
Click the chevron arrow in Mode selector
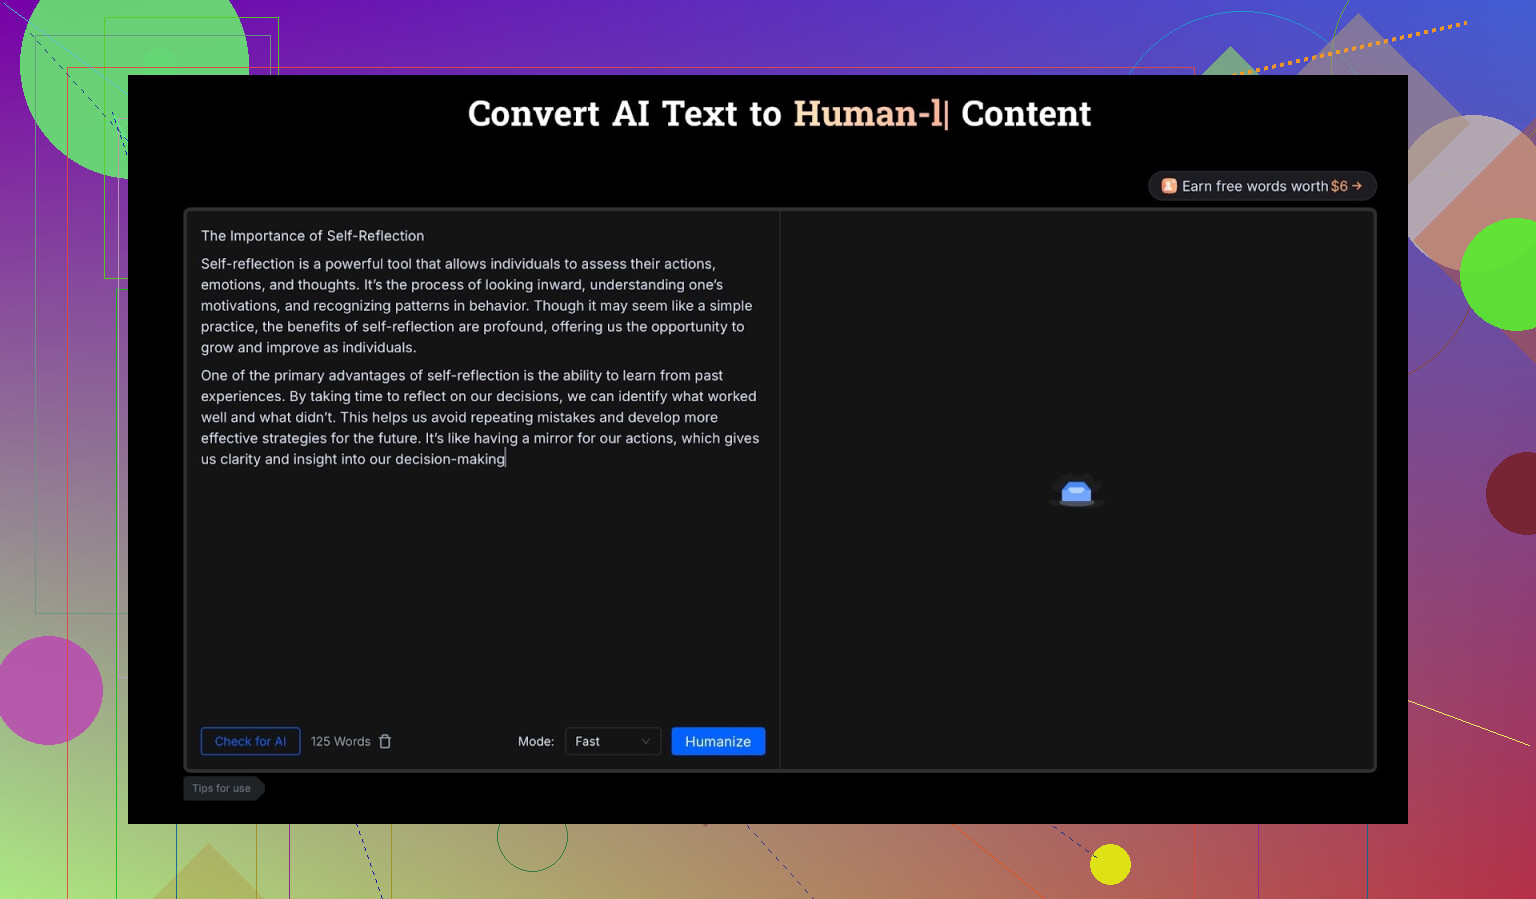pyautogui.click(x=645, y=741)
